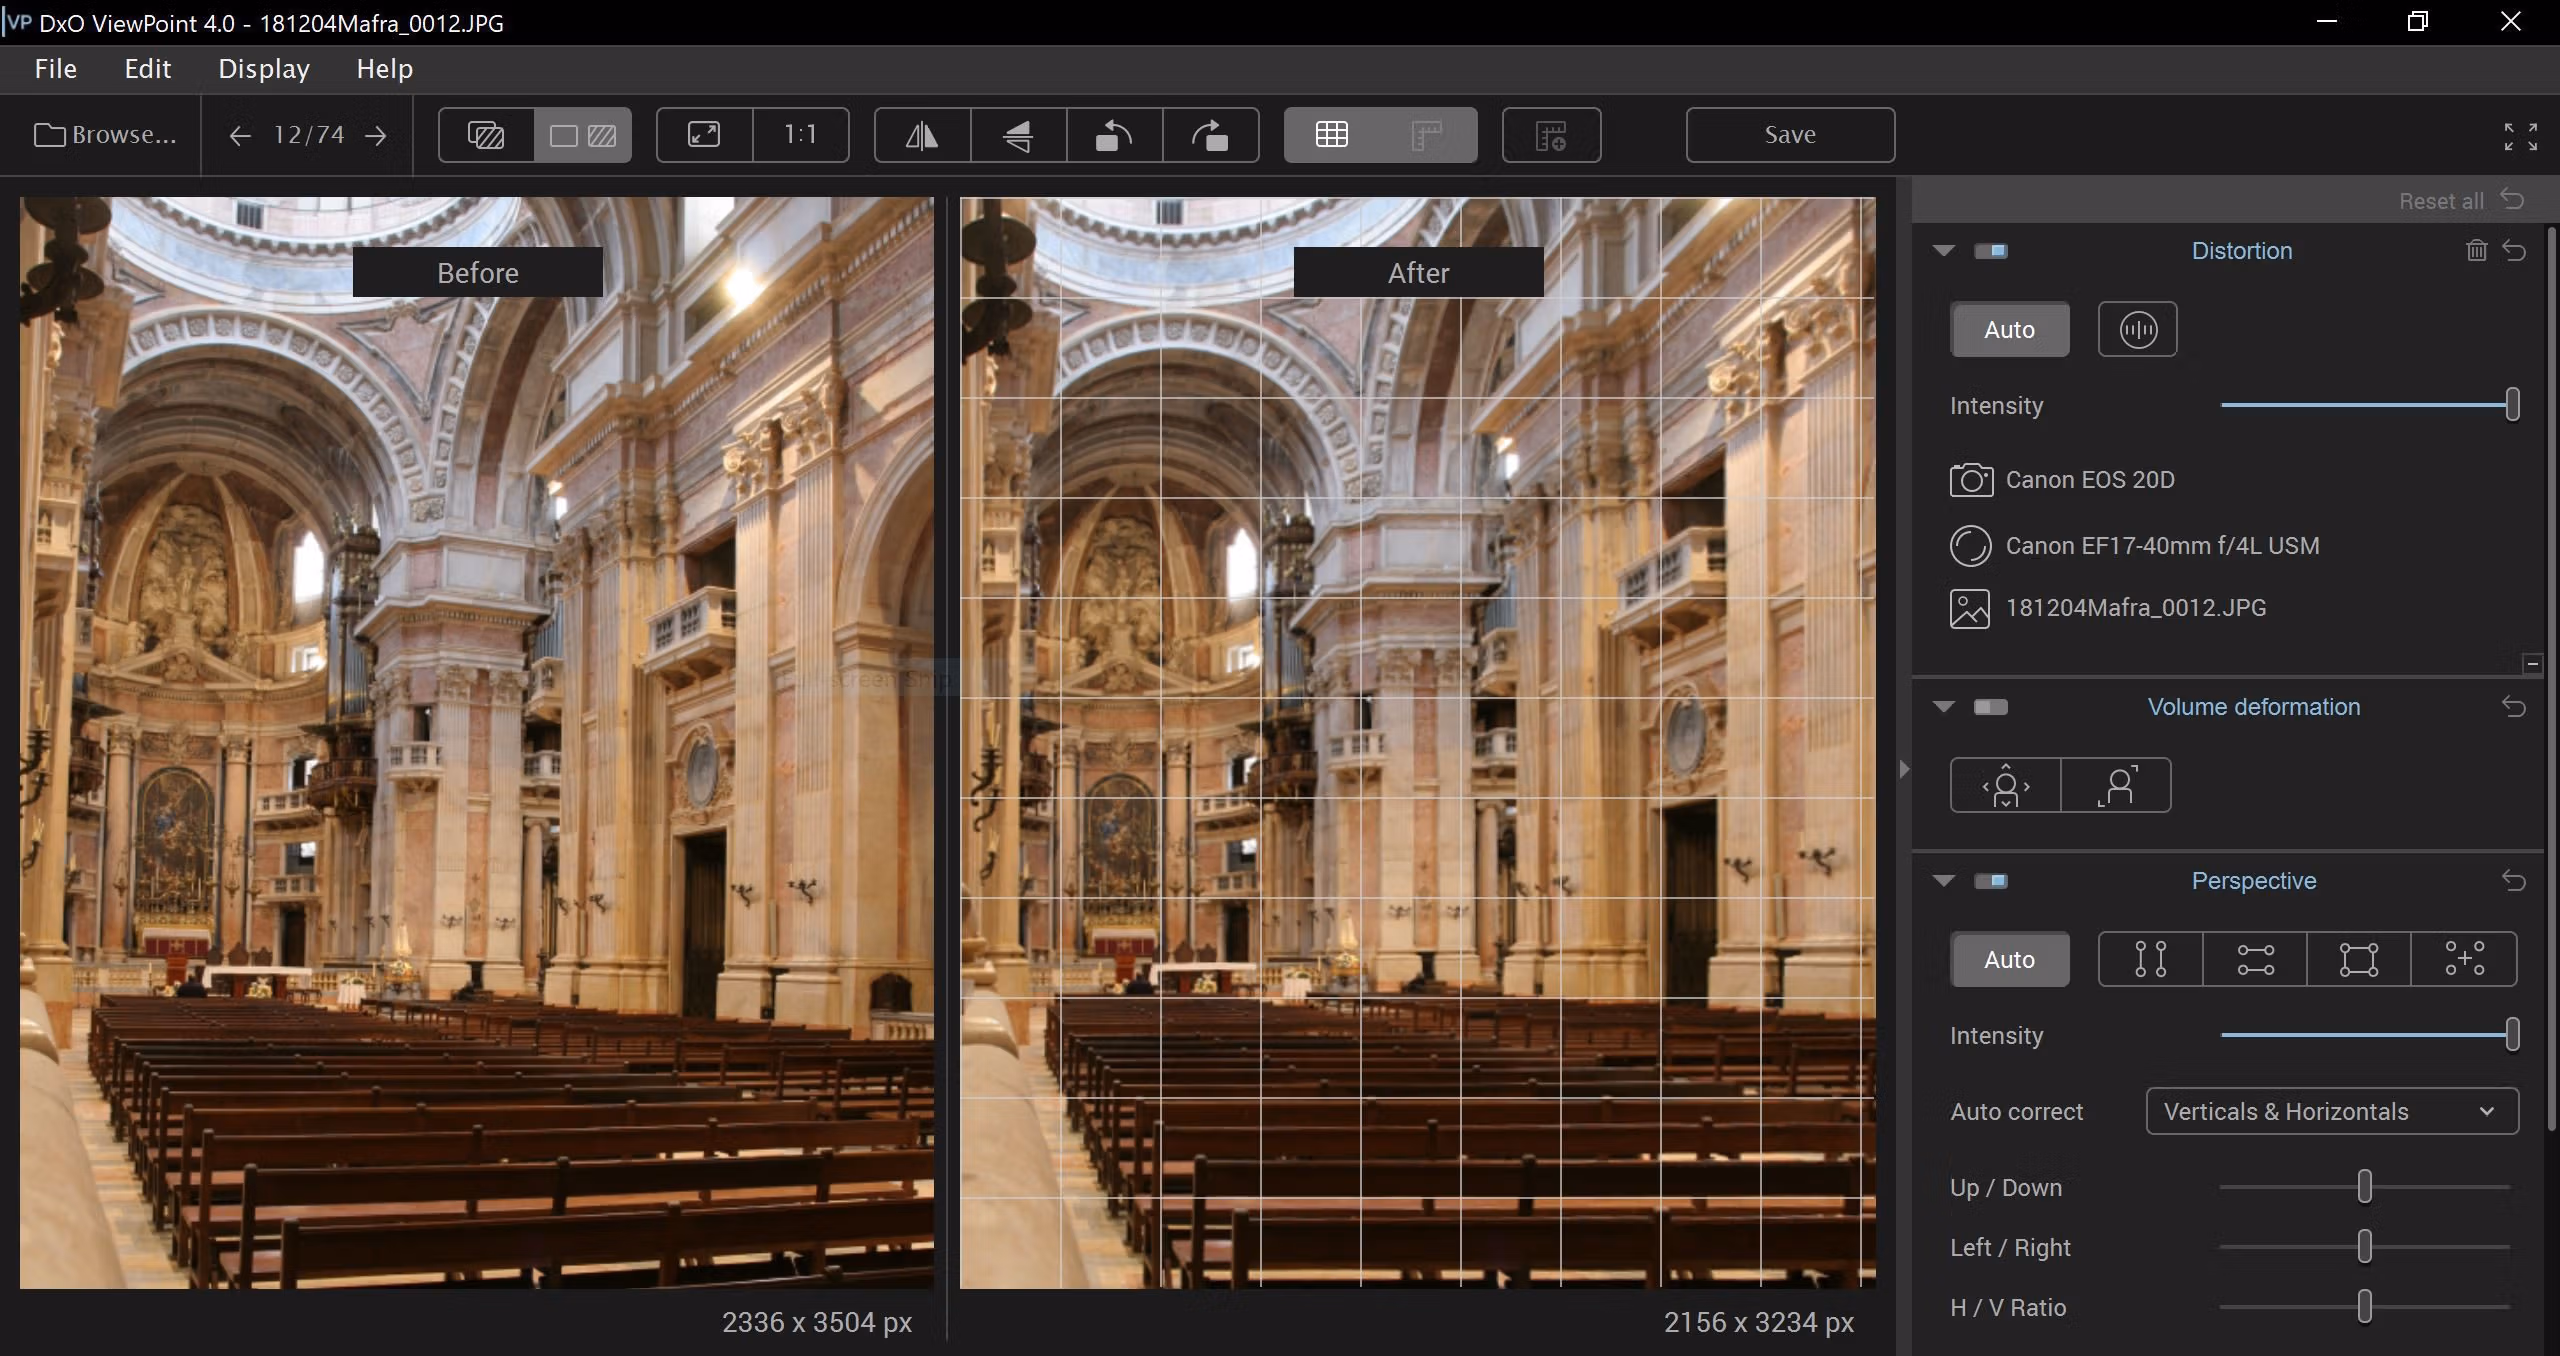Screen dimensions: 2560x1356
Task: Select force rectangle perspective tool
Action: click(x=2359, y=959)
